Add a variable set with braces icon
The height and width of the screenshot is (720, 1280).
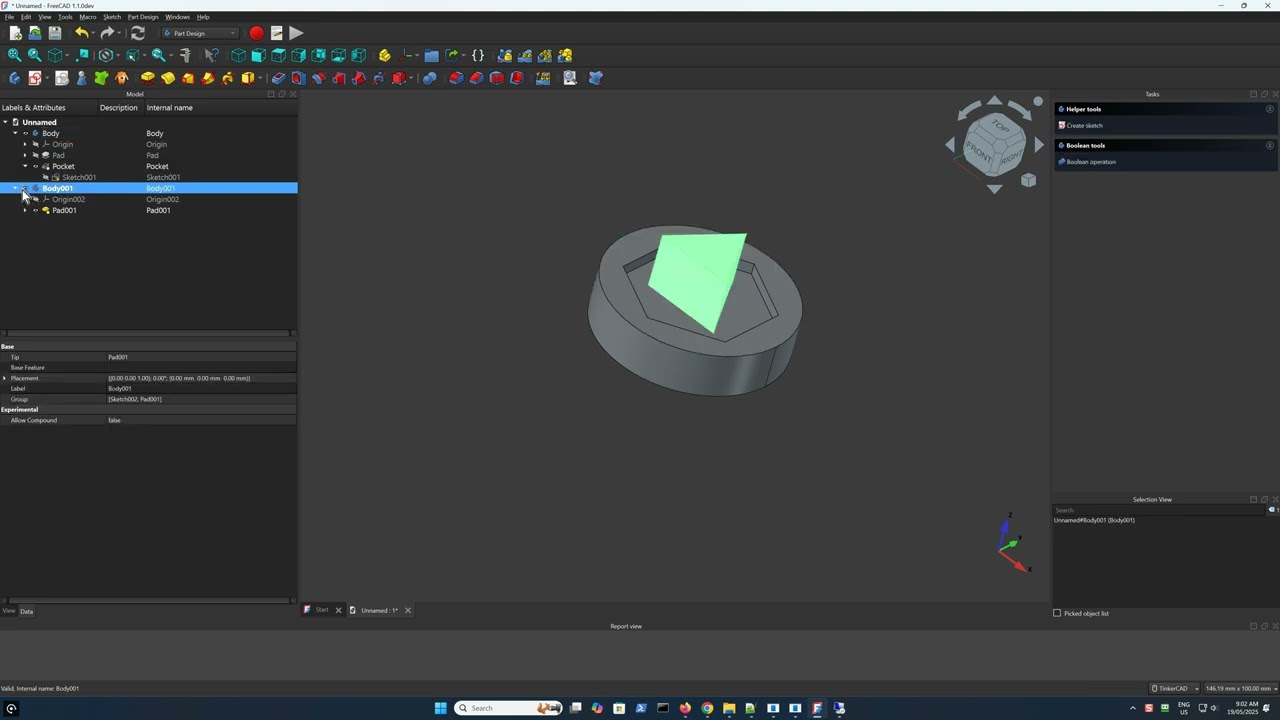point(478,55)
